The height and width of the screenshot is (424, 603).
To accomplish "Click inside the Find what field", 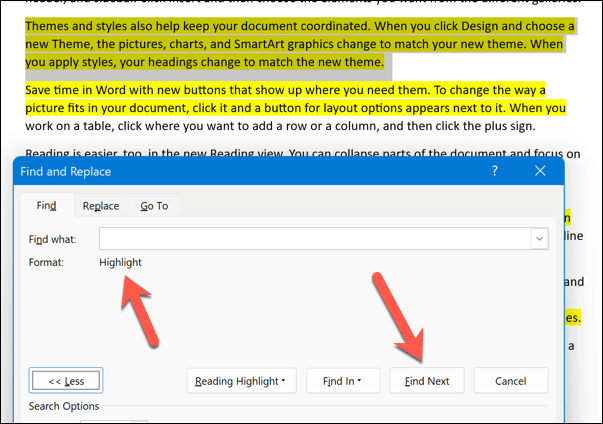I will pyautogui.click(x=315, y=238).
